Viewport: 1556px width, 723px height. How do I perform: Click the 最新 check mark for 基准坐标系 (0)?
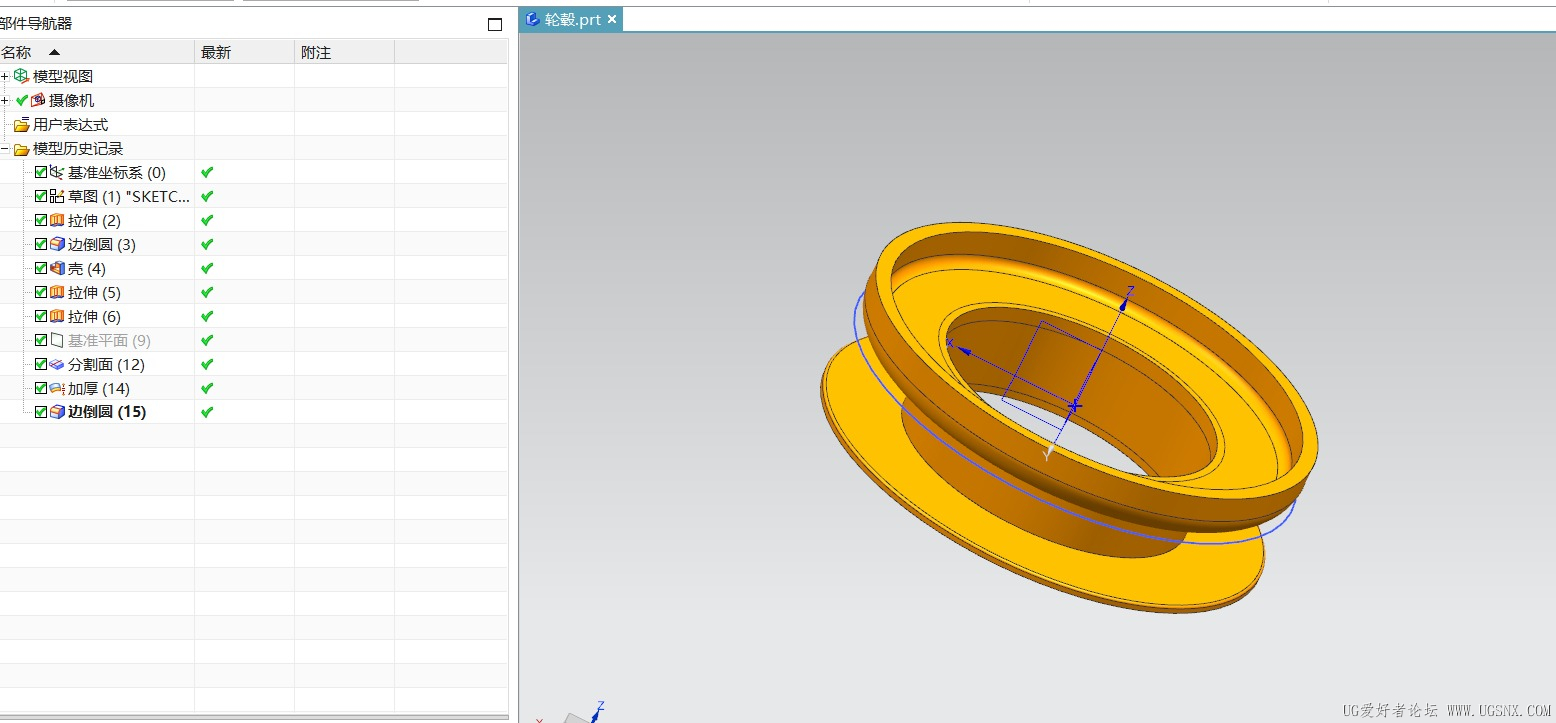207,172
